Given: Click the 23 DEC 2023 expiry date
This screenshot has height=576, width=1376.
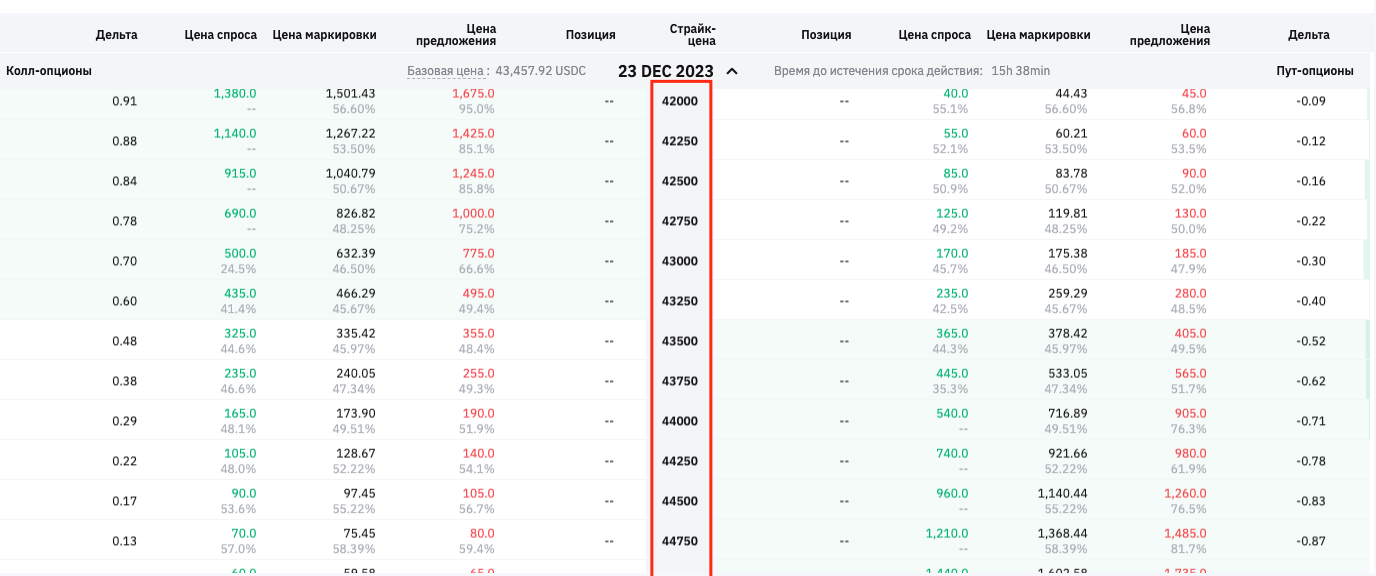Looking at the screenshot, I should (665, 71).
